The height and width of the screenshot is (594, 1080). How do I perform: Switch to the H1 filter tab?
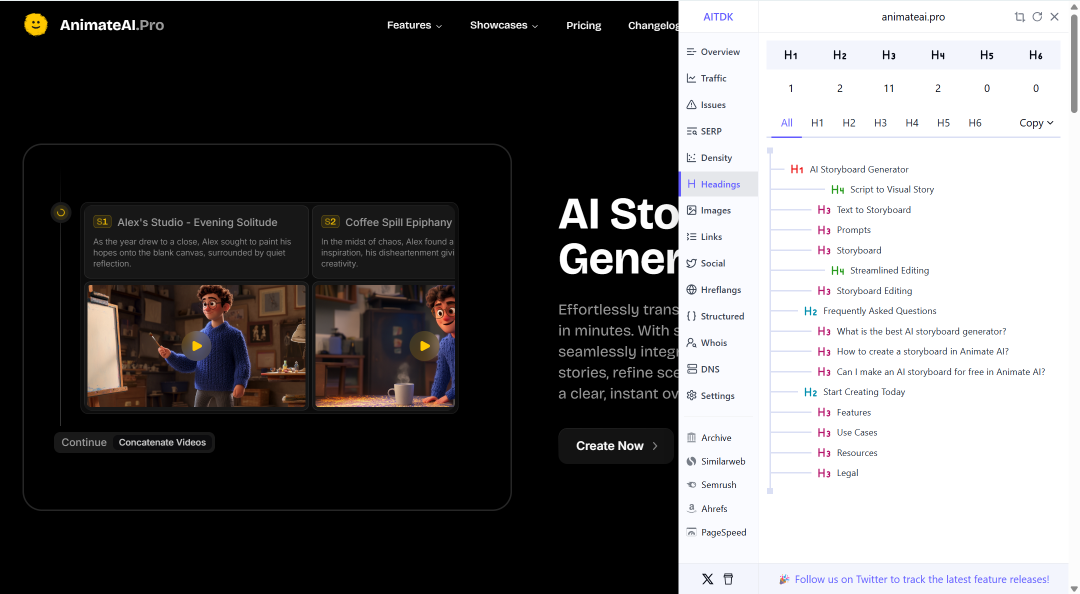817,123
